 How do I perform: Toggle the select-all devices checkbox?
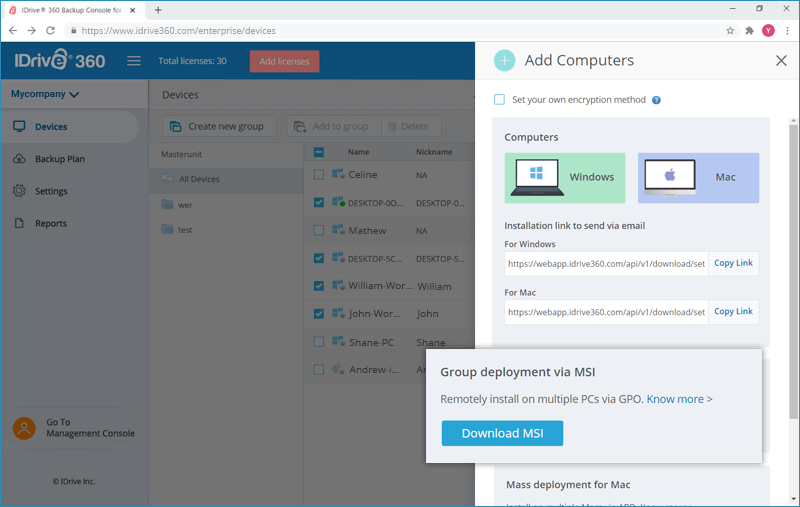coord(319,152)
